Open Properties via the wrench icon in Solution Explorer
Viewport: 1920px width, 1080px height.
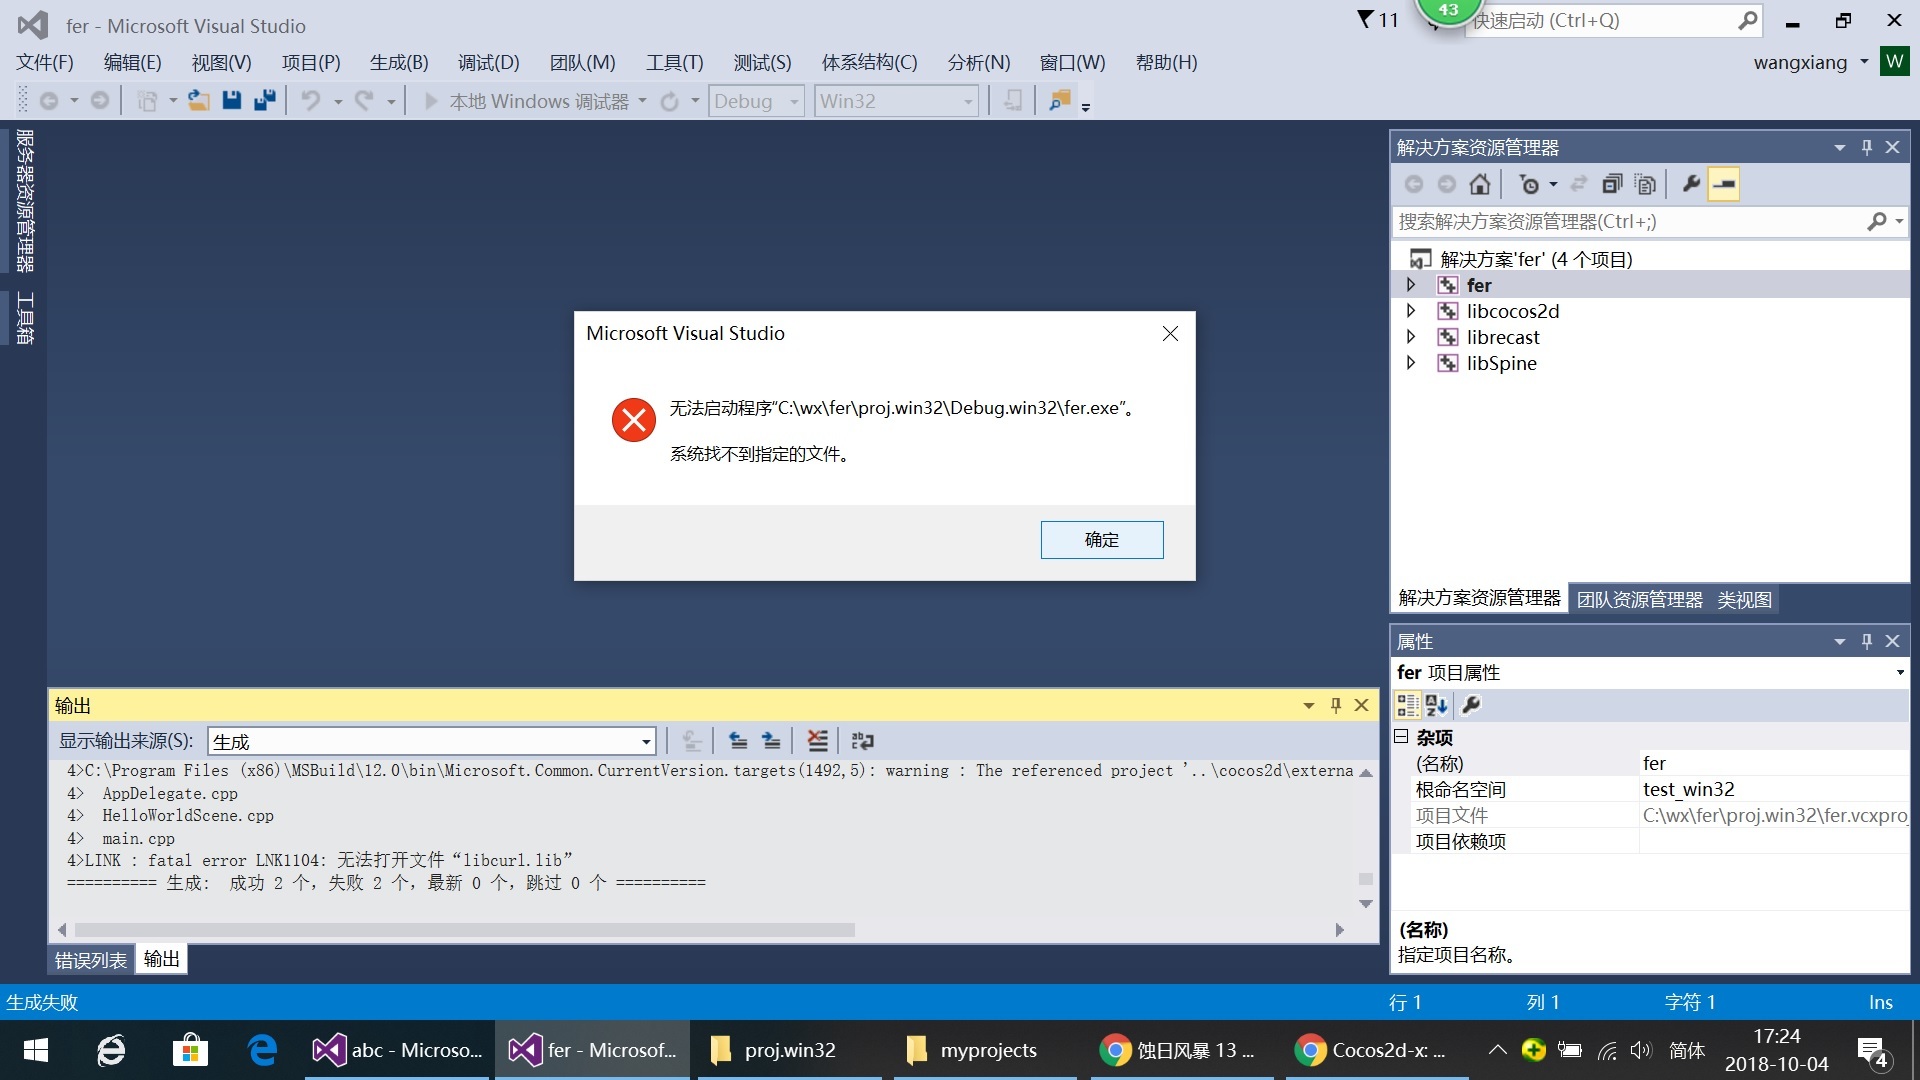click(1691, 184)
